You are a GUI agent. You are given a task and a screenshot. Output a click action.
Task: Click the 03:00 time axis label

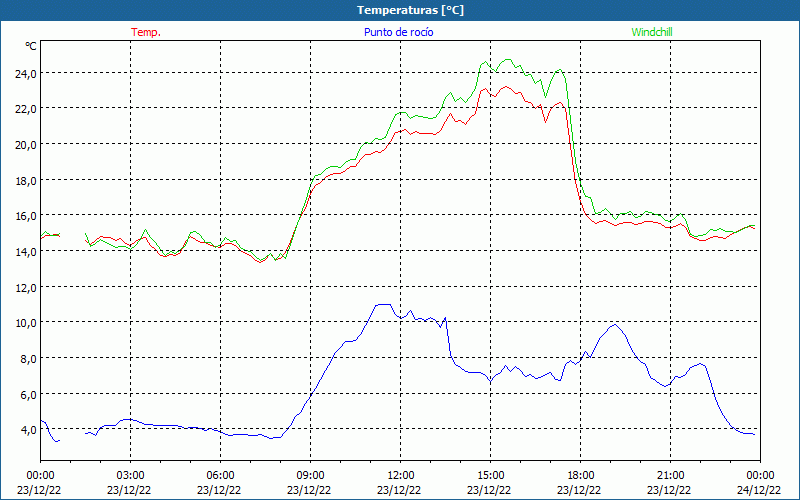[x=130, y=476]
